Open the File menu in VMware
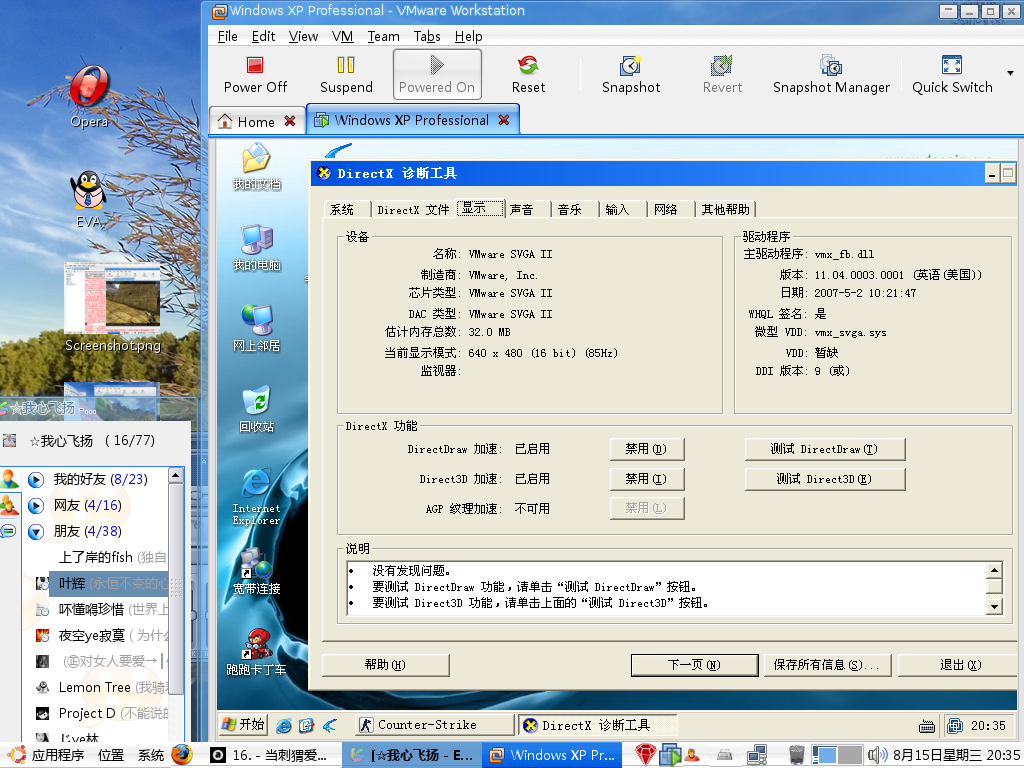 click(x=227, y=37)
